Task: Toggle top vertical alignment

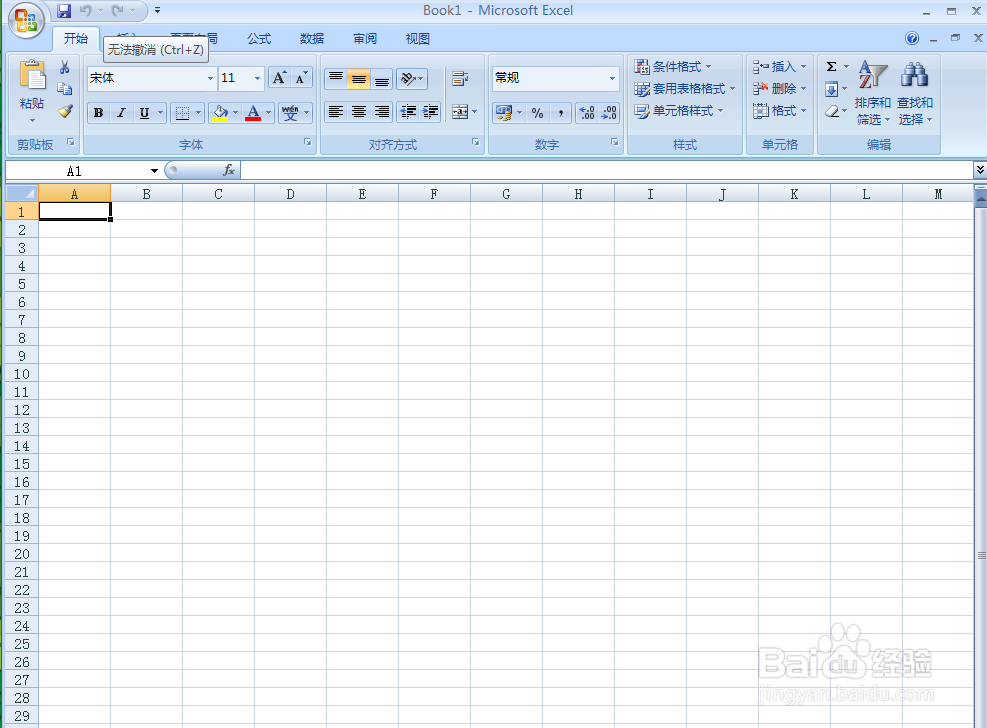Action: [x=336, y=79]
